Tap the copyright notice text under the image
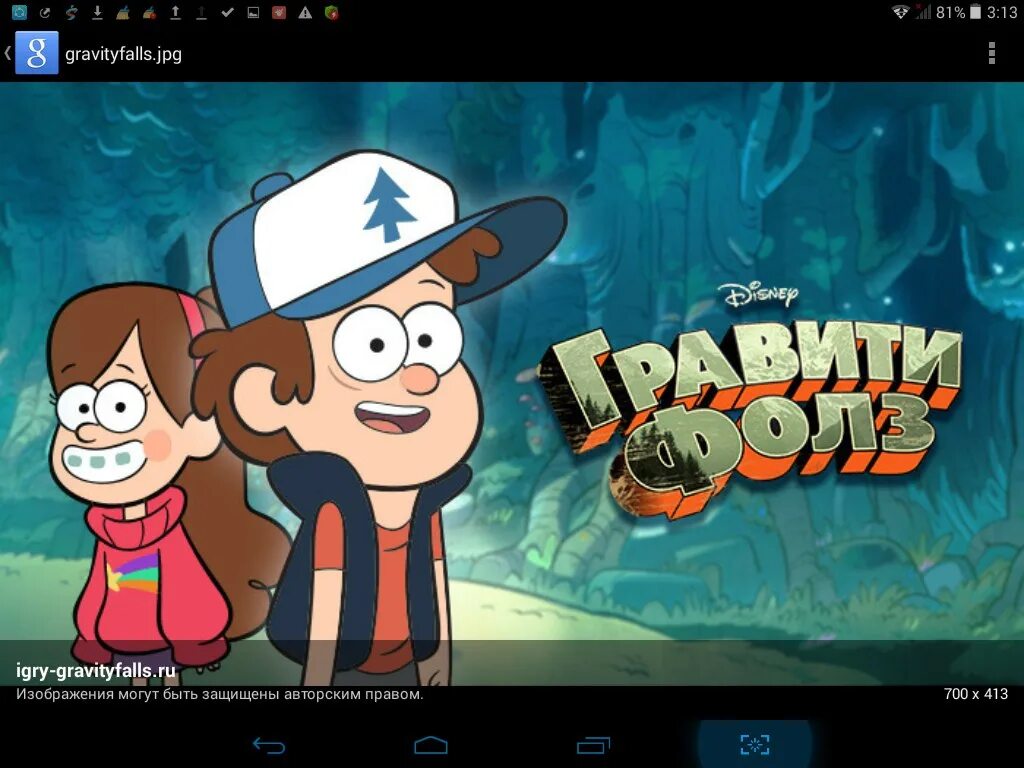 tap(219, 694)
